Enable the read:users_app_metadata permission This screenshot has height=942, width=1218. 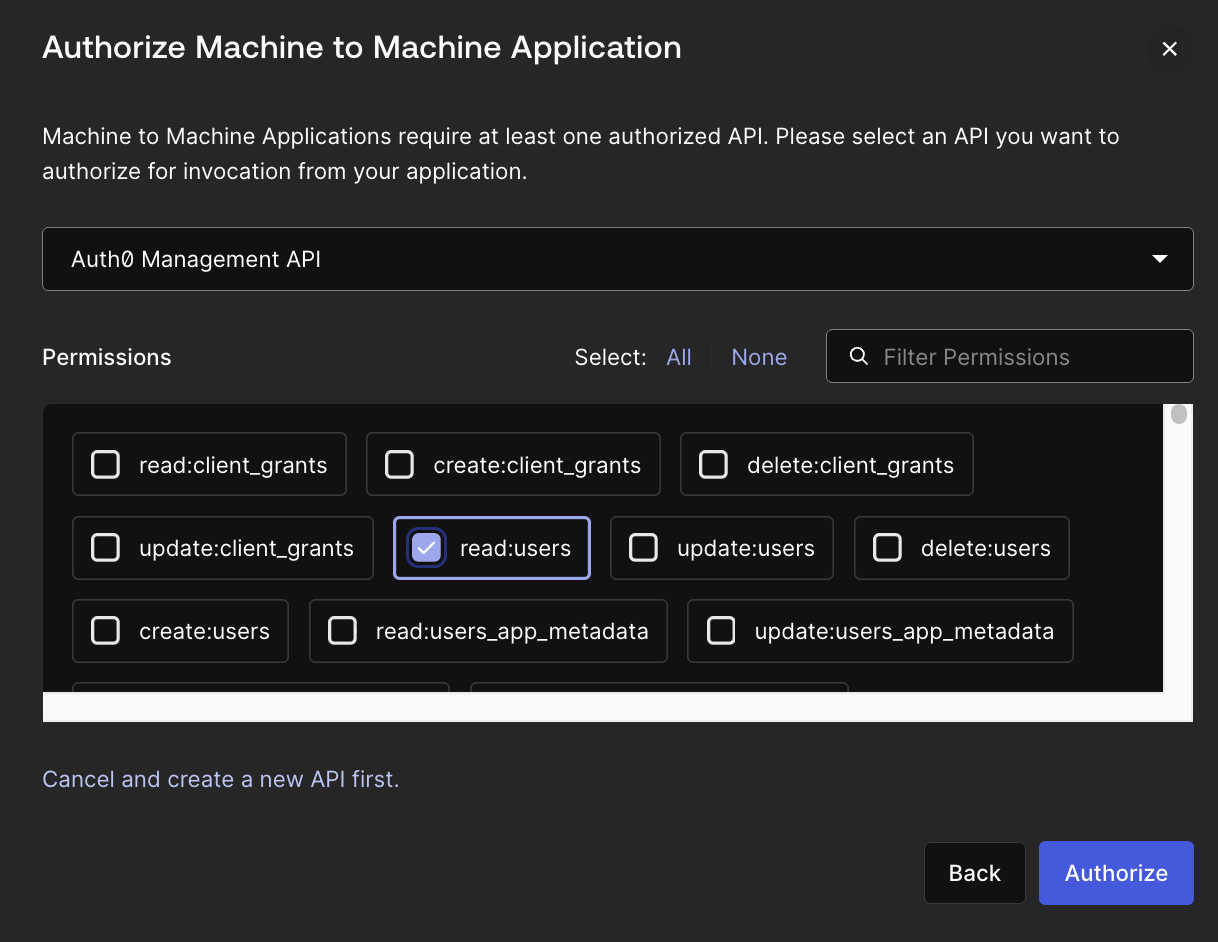[x=343, y=631]
